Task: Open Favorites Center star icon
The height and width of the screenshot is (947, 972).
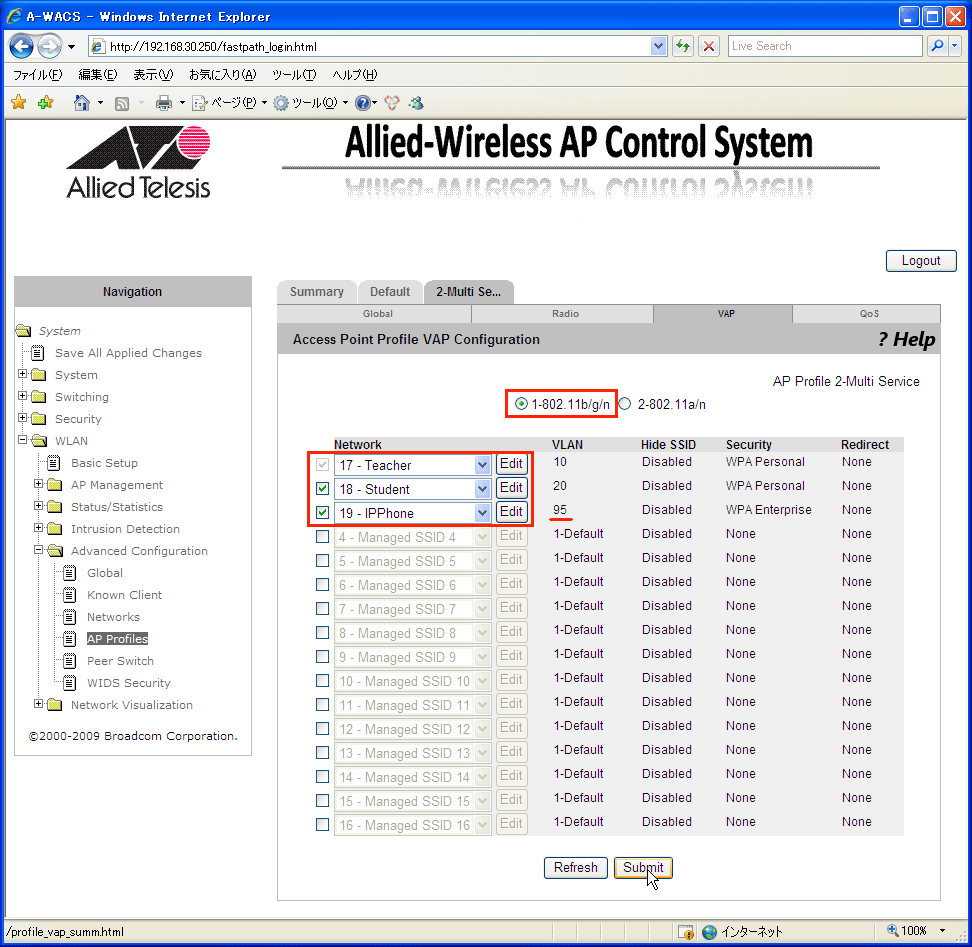Action: pos(19,102)
